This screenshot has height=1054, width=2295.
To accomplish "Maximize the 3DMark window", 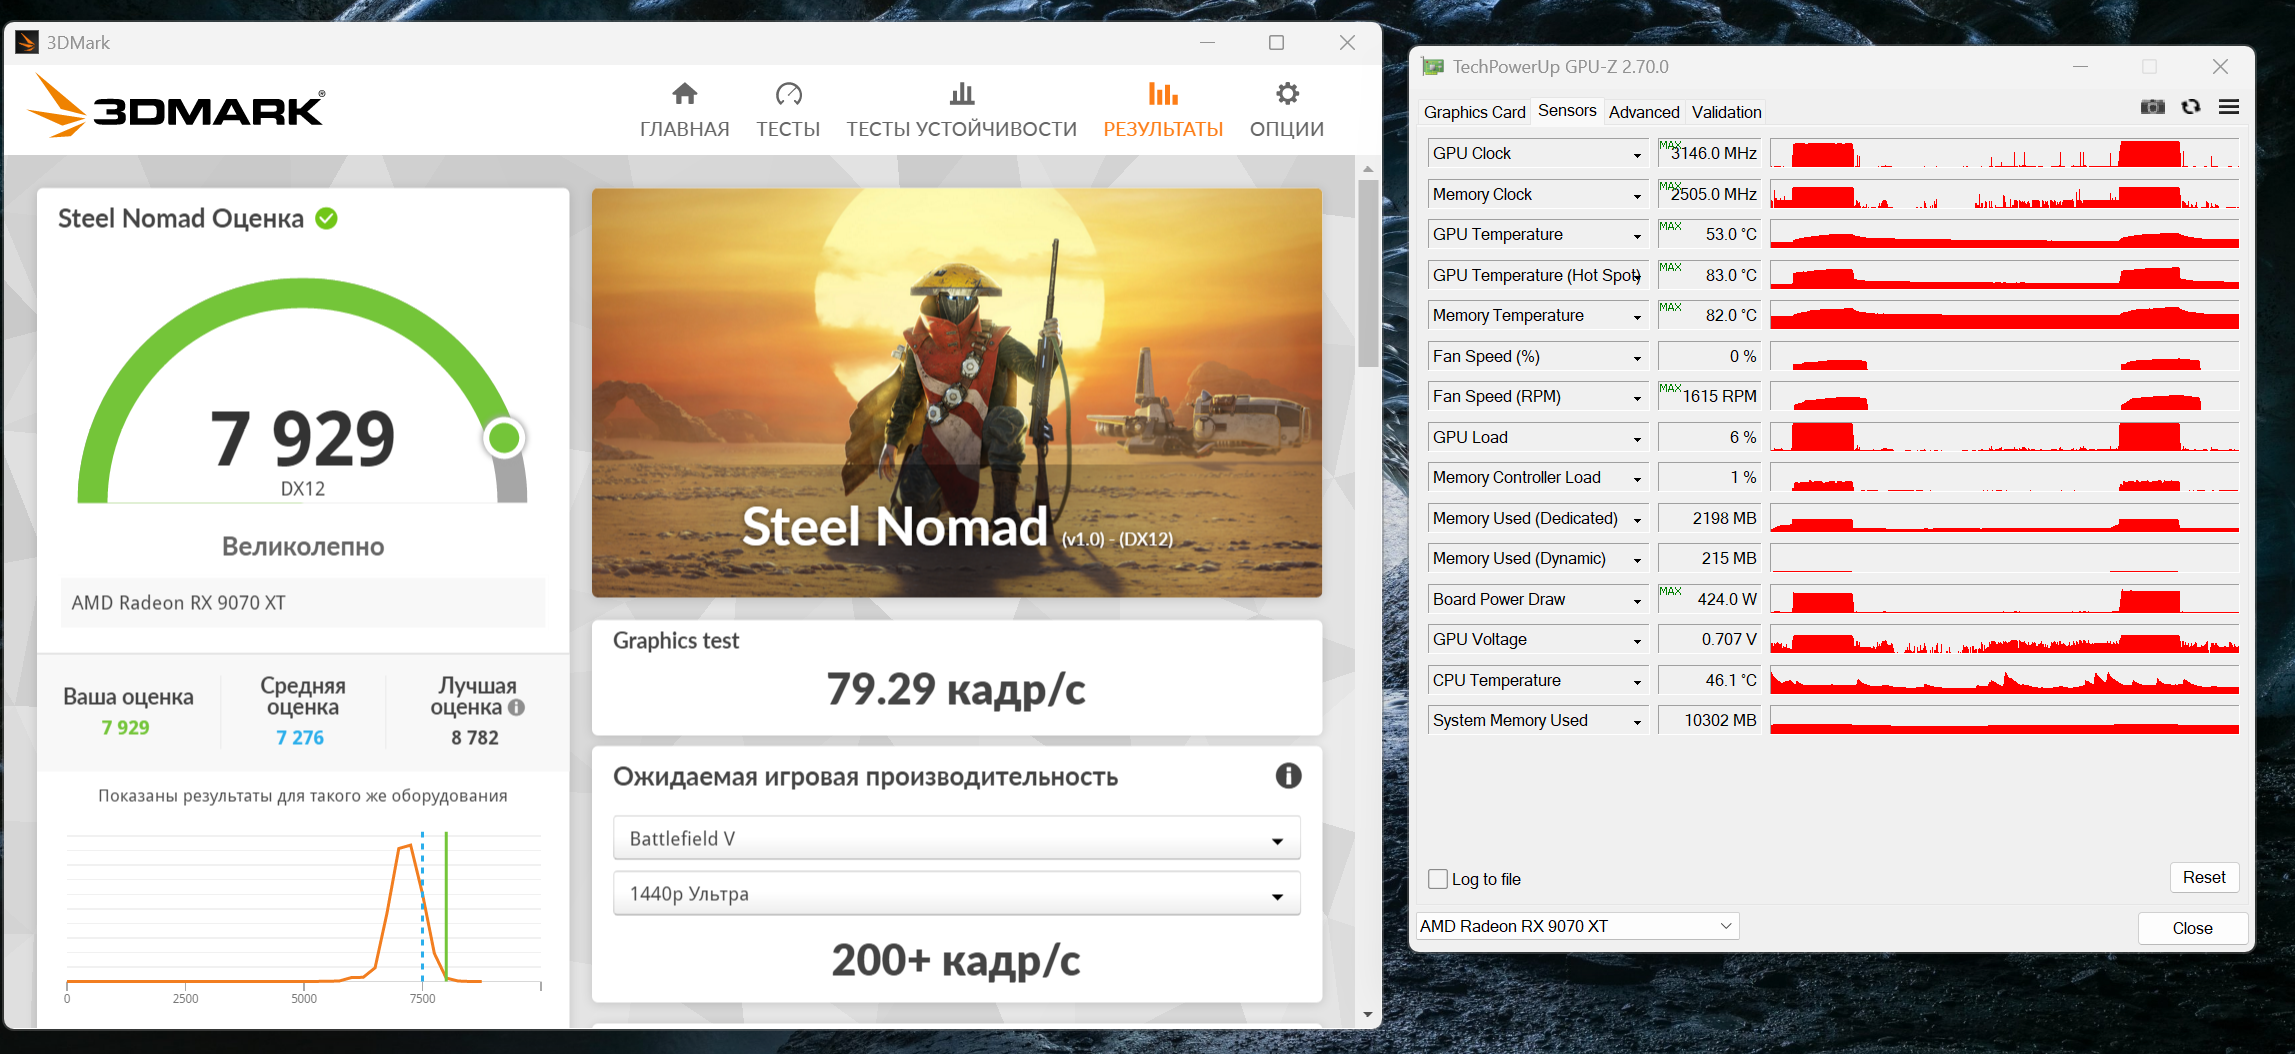I will click(1276, 42).
